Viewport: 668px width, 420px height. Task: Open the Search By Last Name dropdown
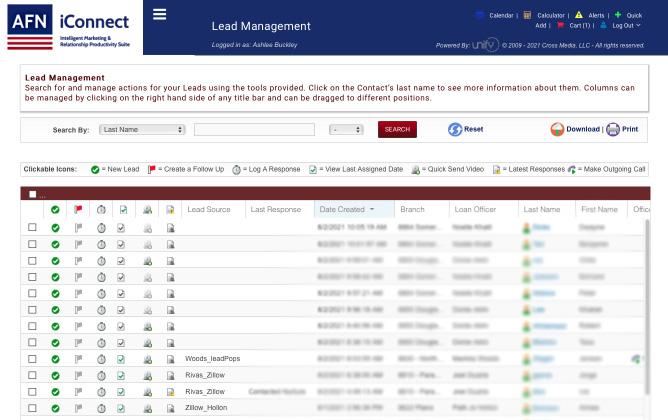point(142,129)
